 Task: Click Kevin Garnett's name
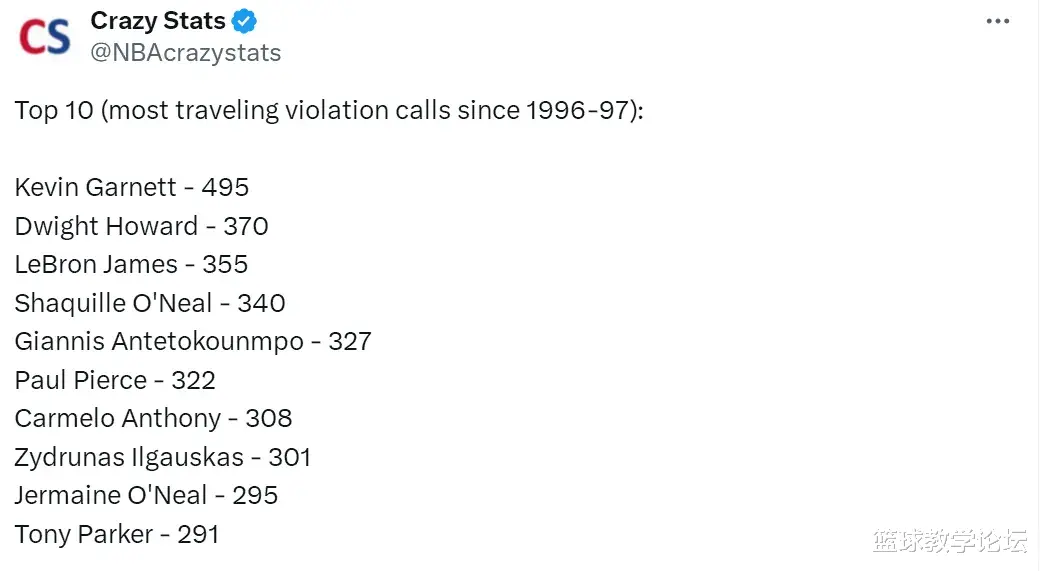96,187
